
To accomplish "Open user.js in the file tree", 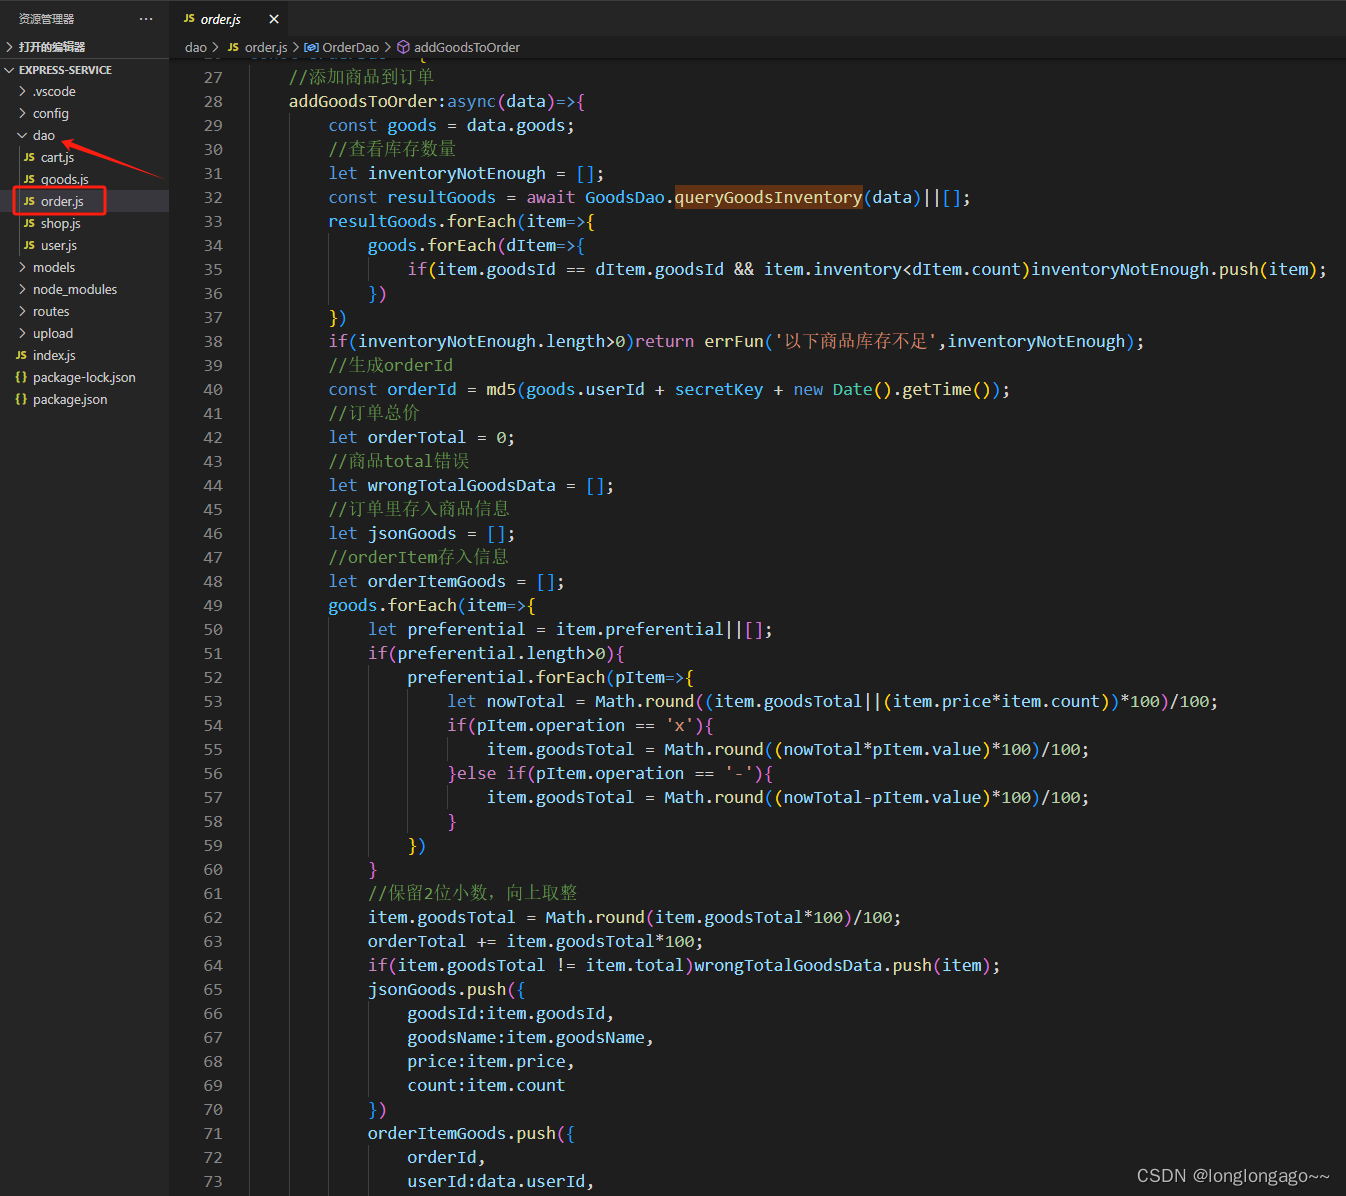I will coord(58,245).
